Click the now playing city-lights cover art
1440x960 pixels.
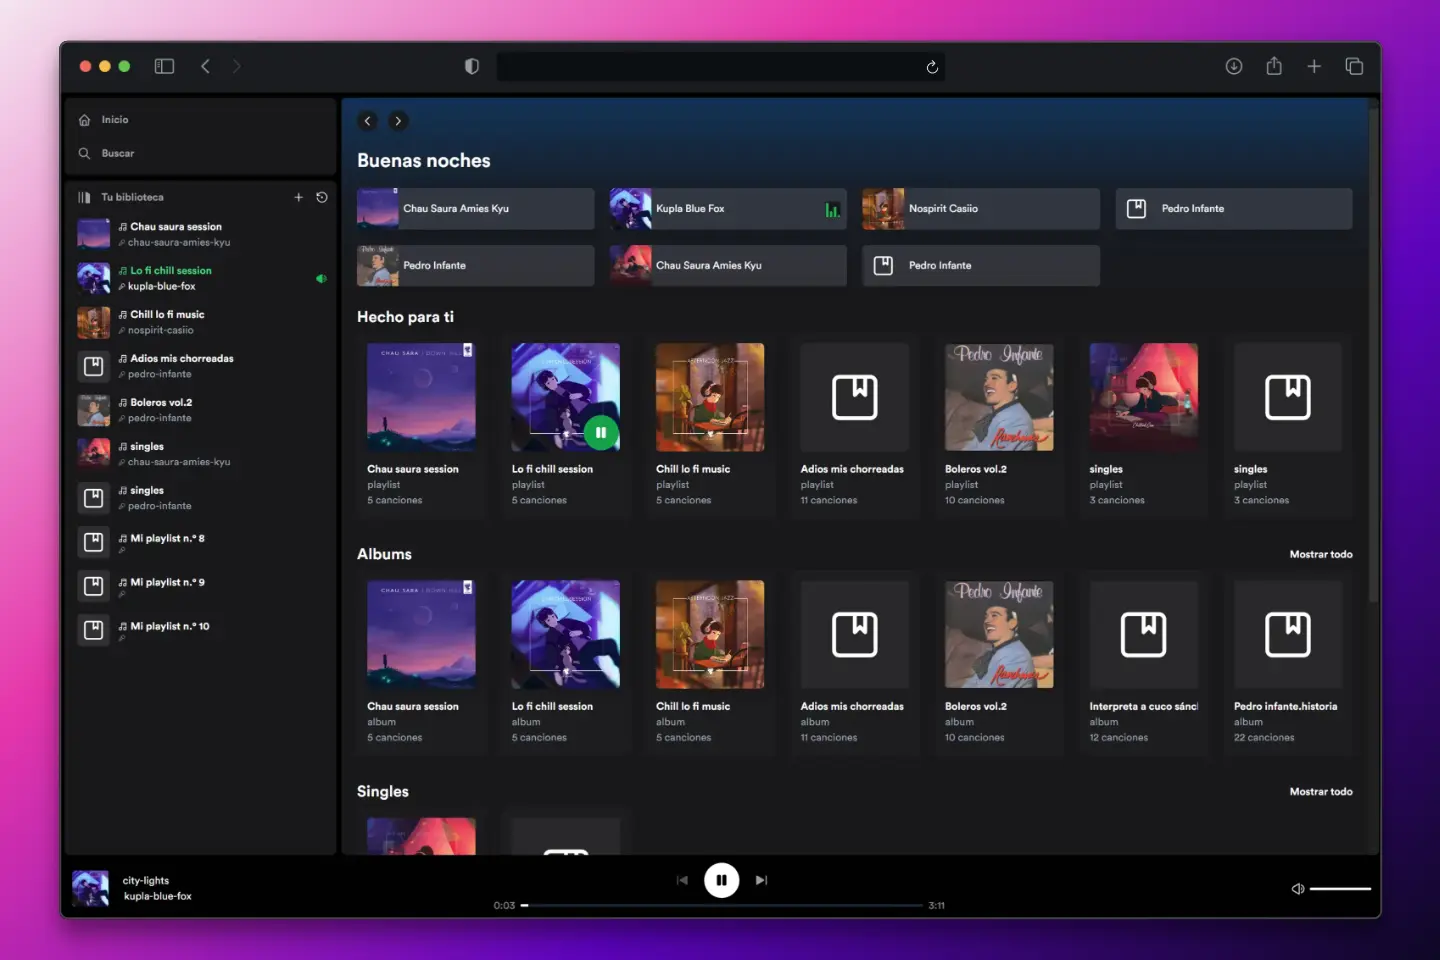[91, 889]
